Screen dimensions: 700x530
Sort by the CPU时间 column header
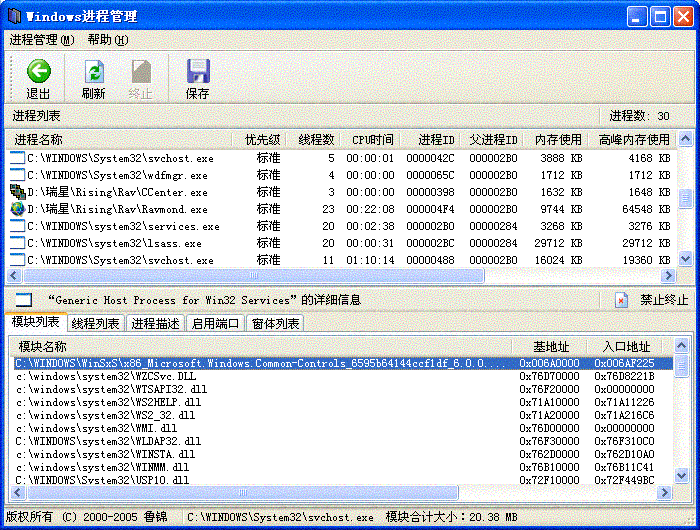click(370, 140)
